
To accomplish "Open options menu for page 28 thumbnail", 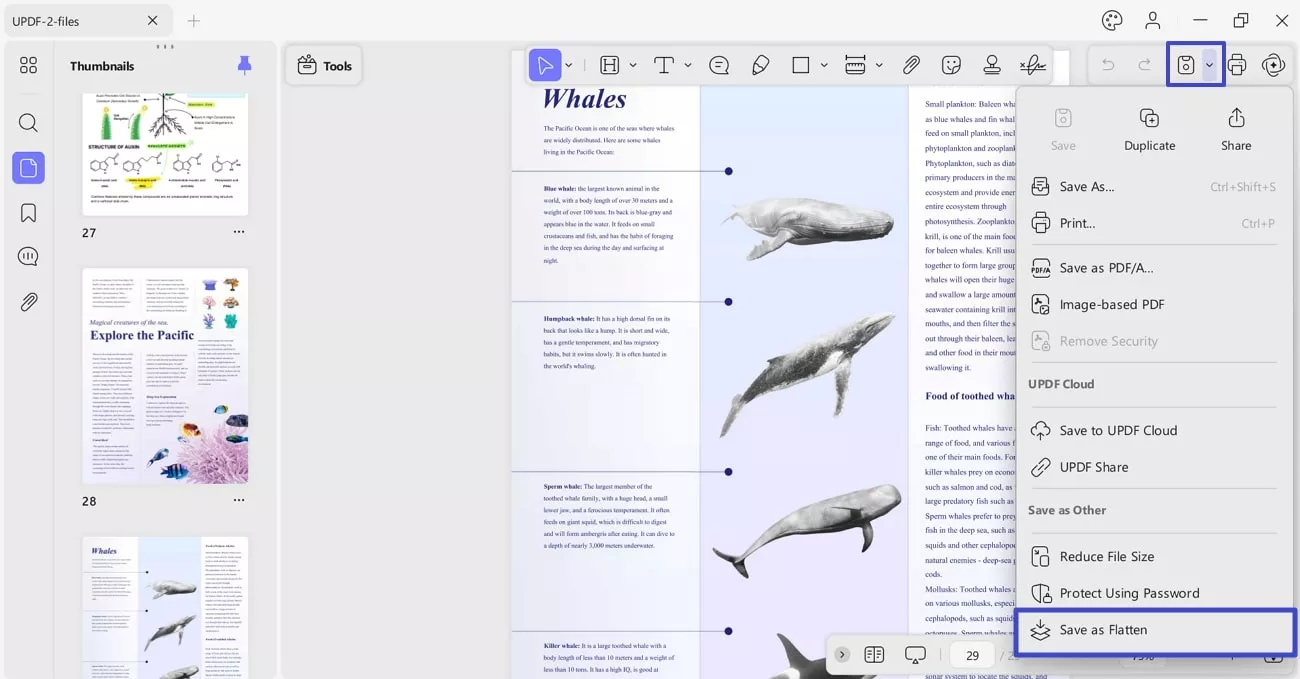I will coord(239,500).
